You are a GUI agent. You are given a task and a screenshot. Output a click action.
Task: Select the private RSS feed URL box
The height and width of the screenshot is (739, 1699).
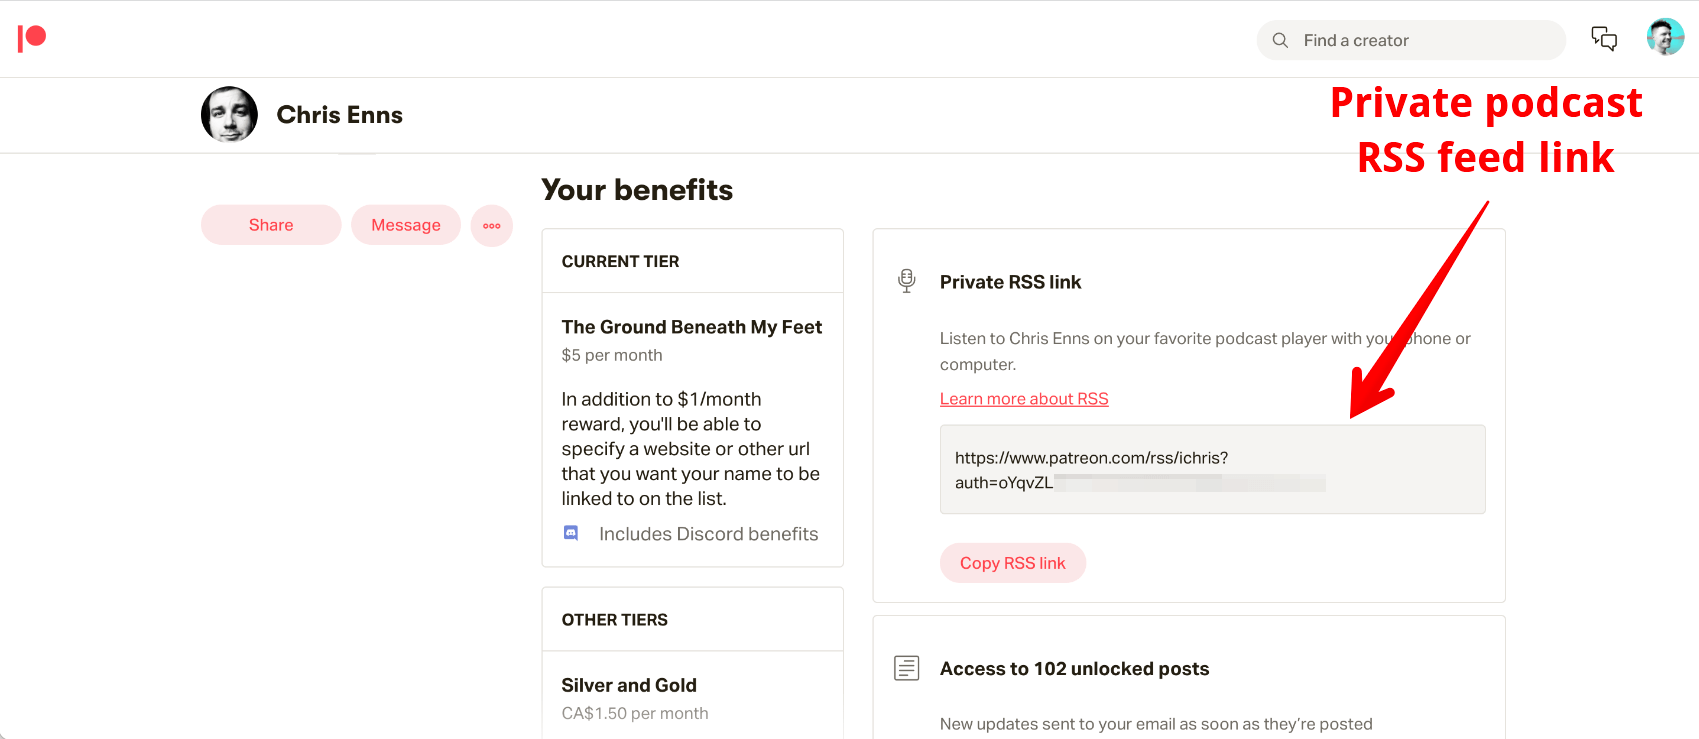[x=1212, y=470]
